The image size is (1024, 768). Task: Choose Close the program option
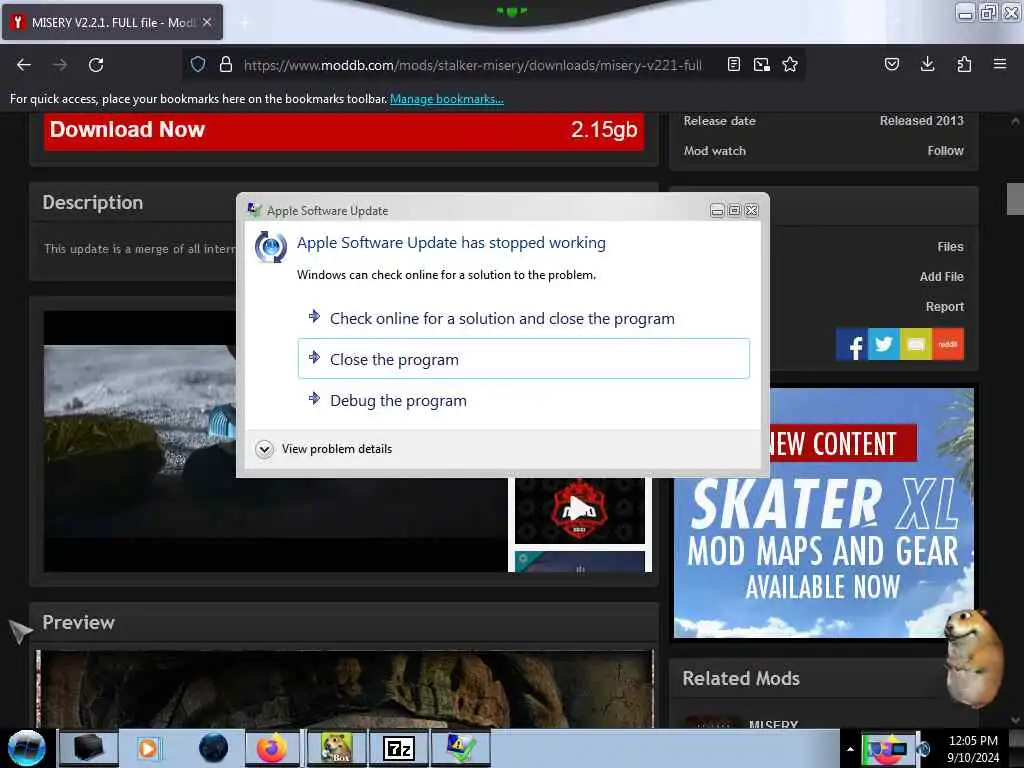pos(524,359)
